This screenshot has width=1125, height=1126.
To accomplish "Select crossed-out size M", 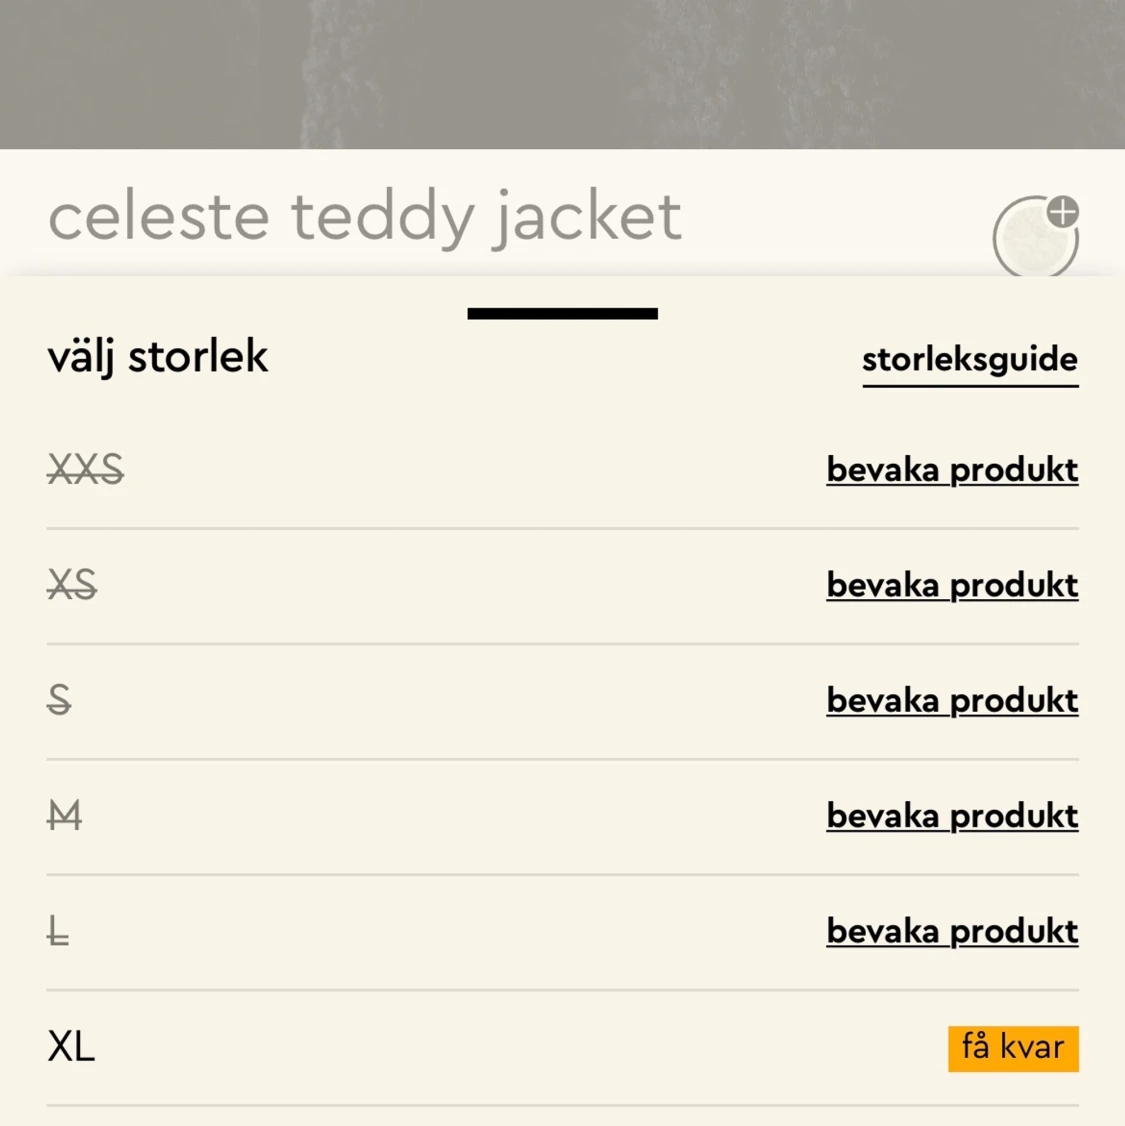I will [x=65, y=816].
